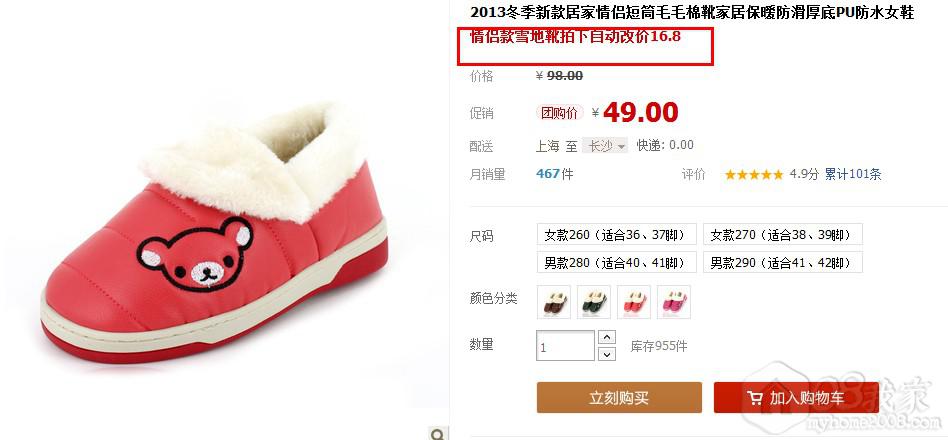Click the quantity input field
This screenshot has width=948, height=440.
tap(565, 346)
